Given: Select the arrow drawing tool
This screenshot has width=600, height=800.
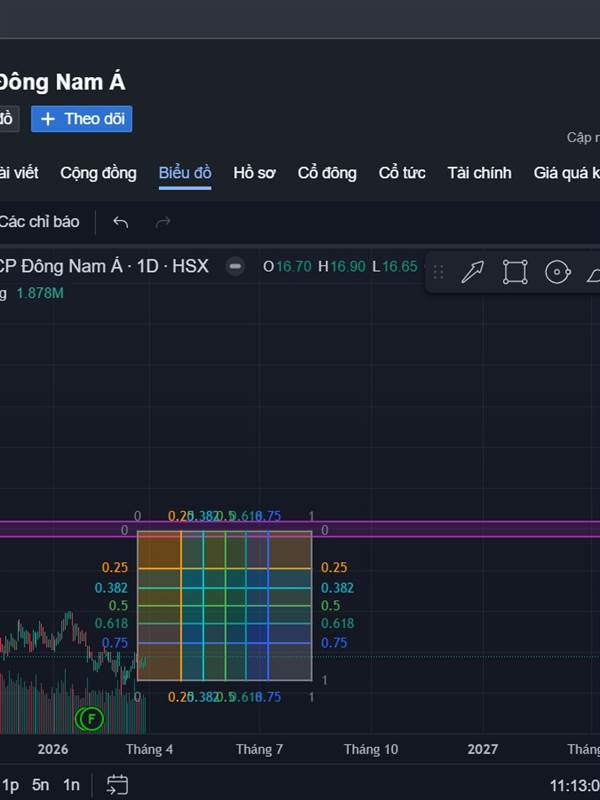Looking at the screenshot, I should click(473, 271).
